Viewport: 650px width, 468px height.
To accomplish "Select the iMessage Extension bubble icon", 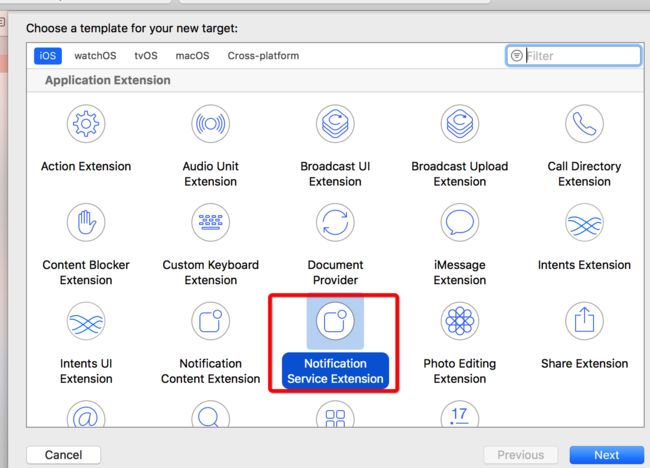I will (x=460, y=222).
